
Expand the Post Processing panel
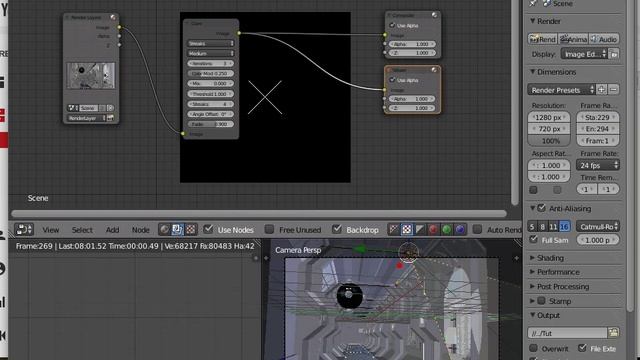tap(532, 287)
